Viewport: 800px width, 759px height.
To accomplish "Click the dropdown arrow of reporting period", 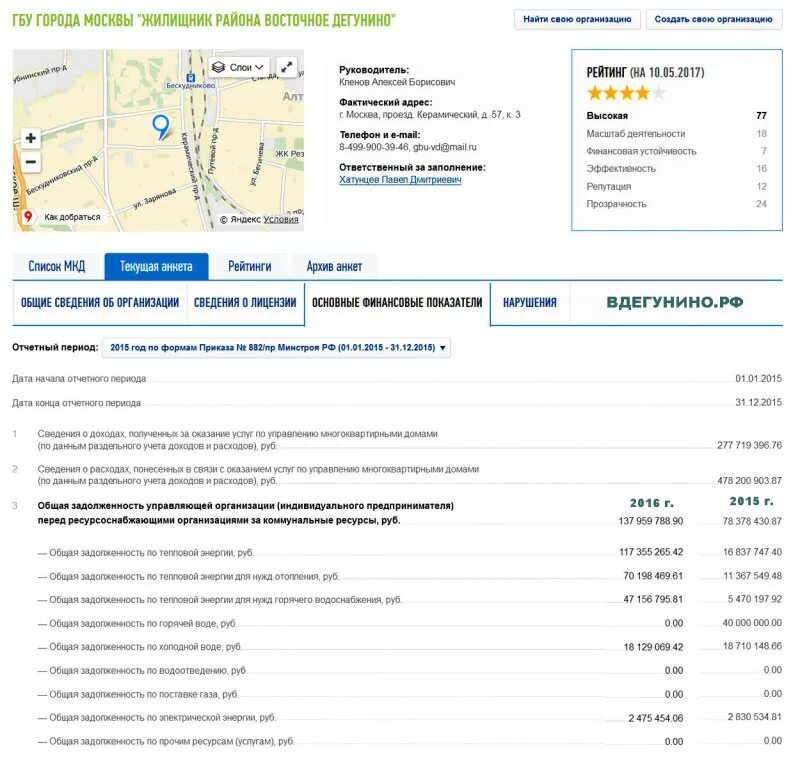I will click(442, 348).
